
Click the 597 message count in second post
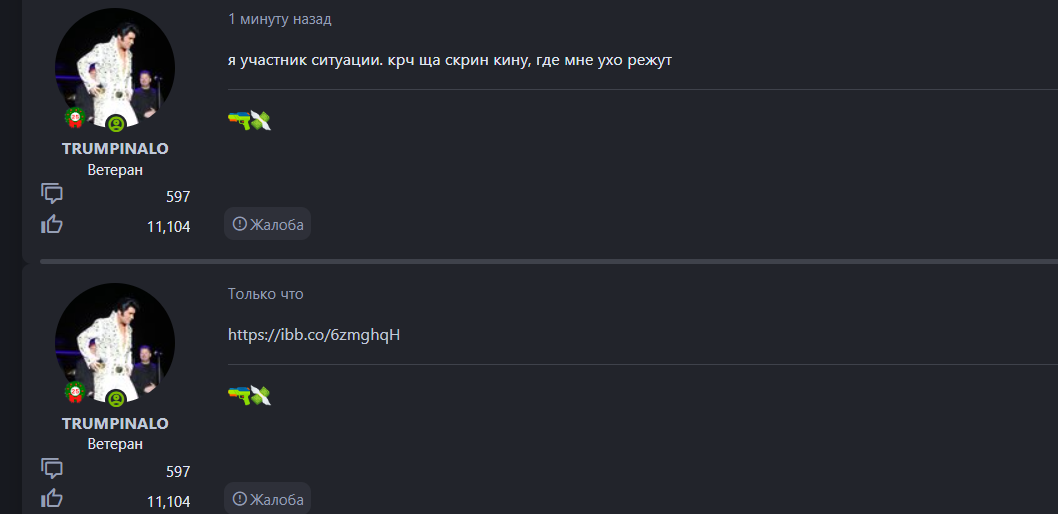point(178,471)
